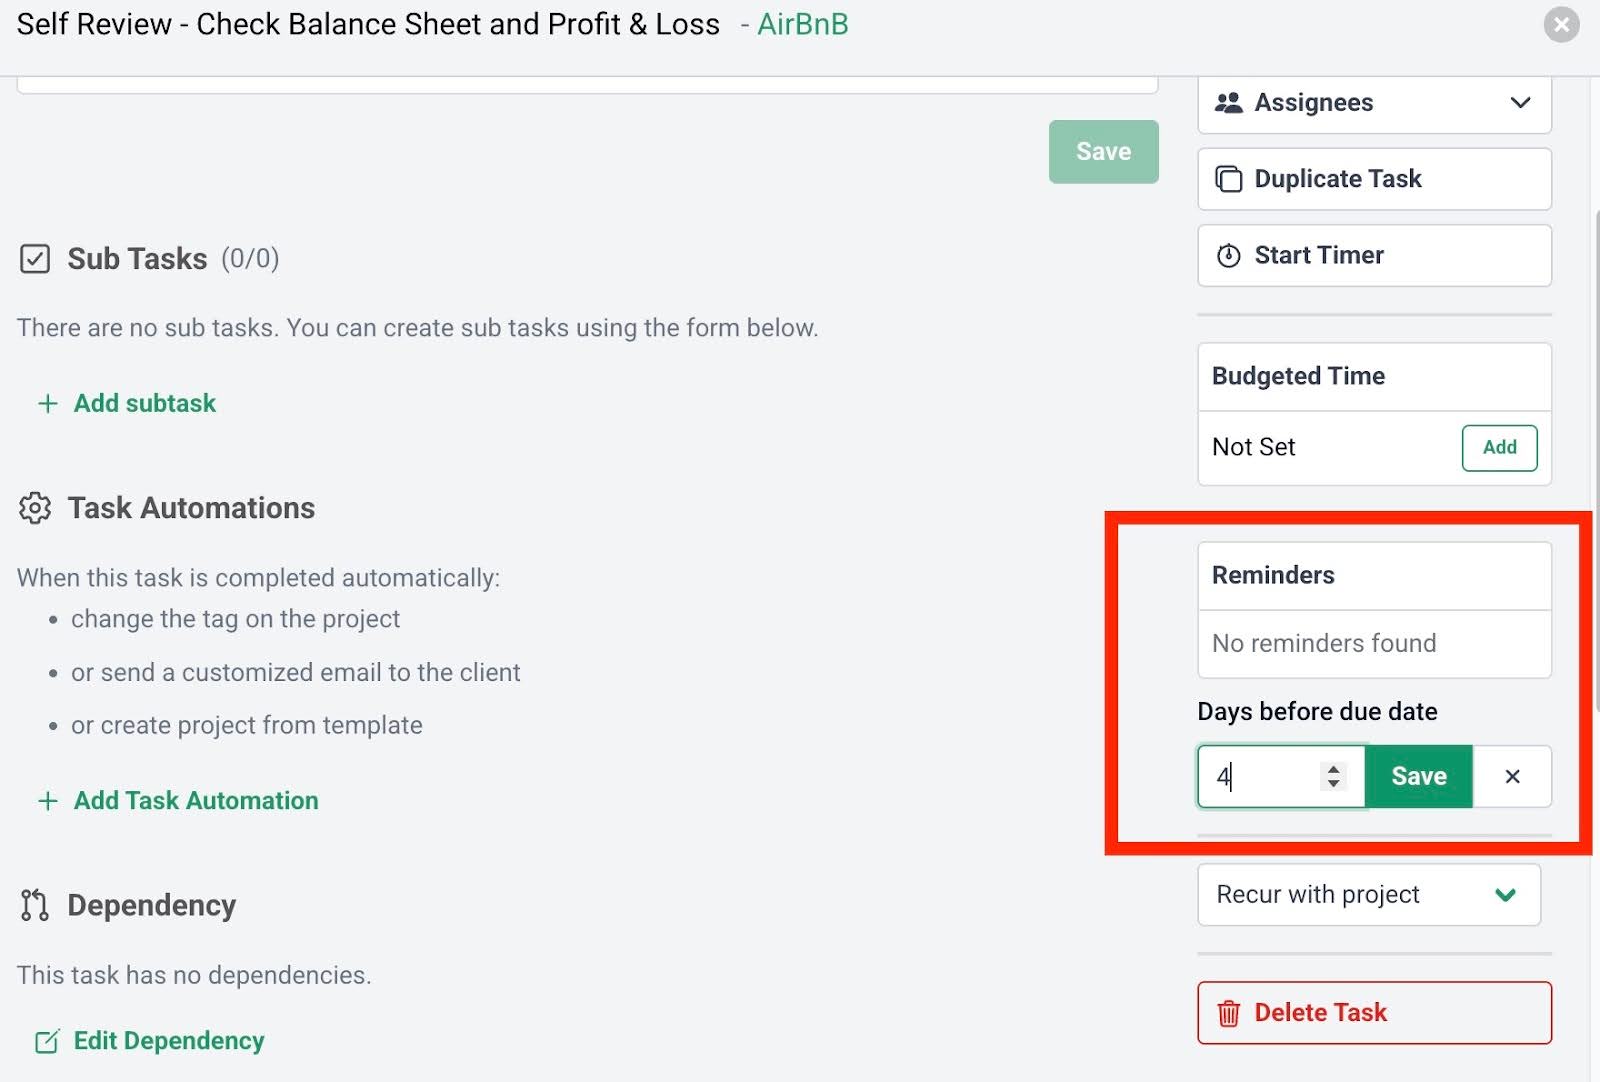This screenshot has height=1082, width=1600.
Task: Click the Edit Dependency pencil icon
Action: [47, 1041]
